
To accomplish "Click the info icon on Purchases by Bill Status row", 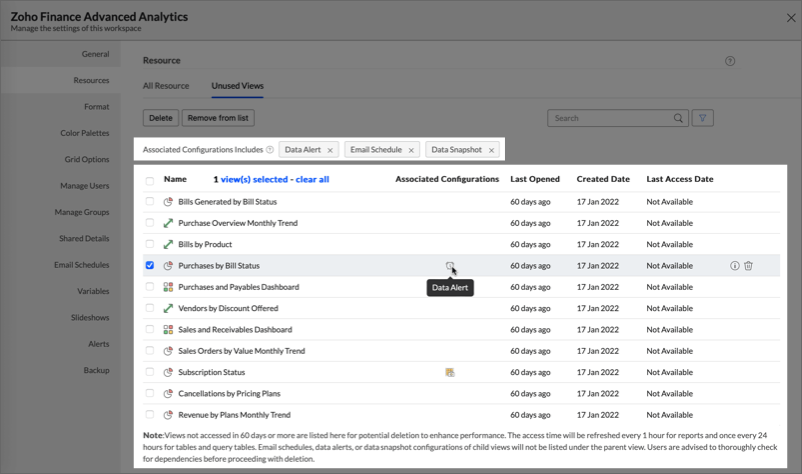I will pos(734,266).
